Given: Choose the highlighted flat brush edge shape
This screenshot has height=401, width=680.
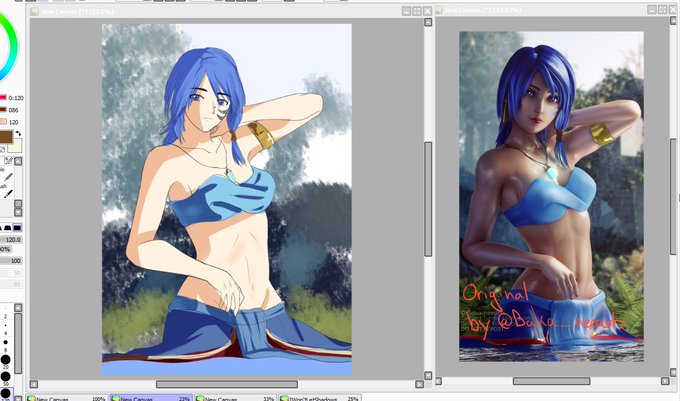Looking at the screenshot, I should tap(17, 228).
